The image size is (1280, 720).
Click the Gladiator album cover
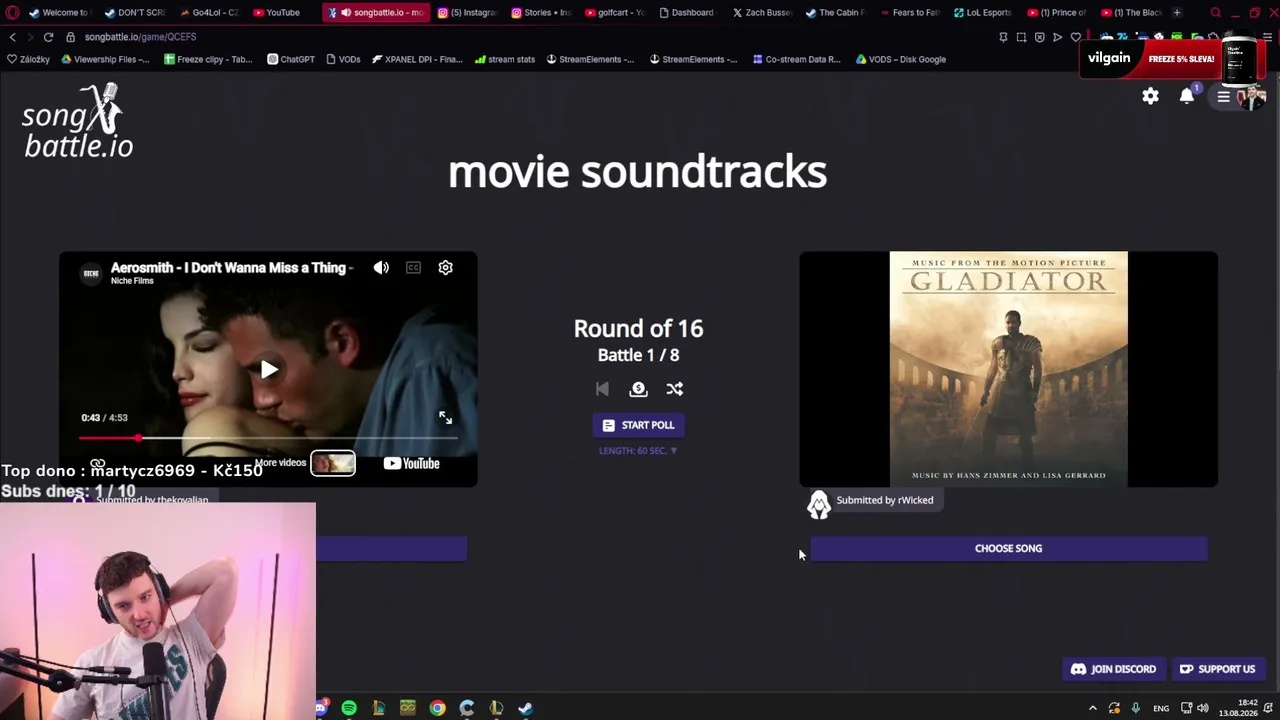point(1008,369)
